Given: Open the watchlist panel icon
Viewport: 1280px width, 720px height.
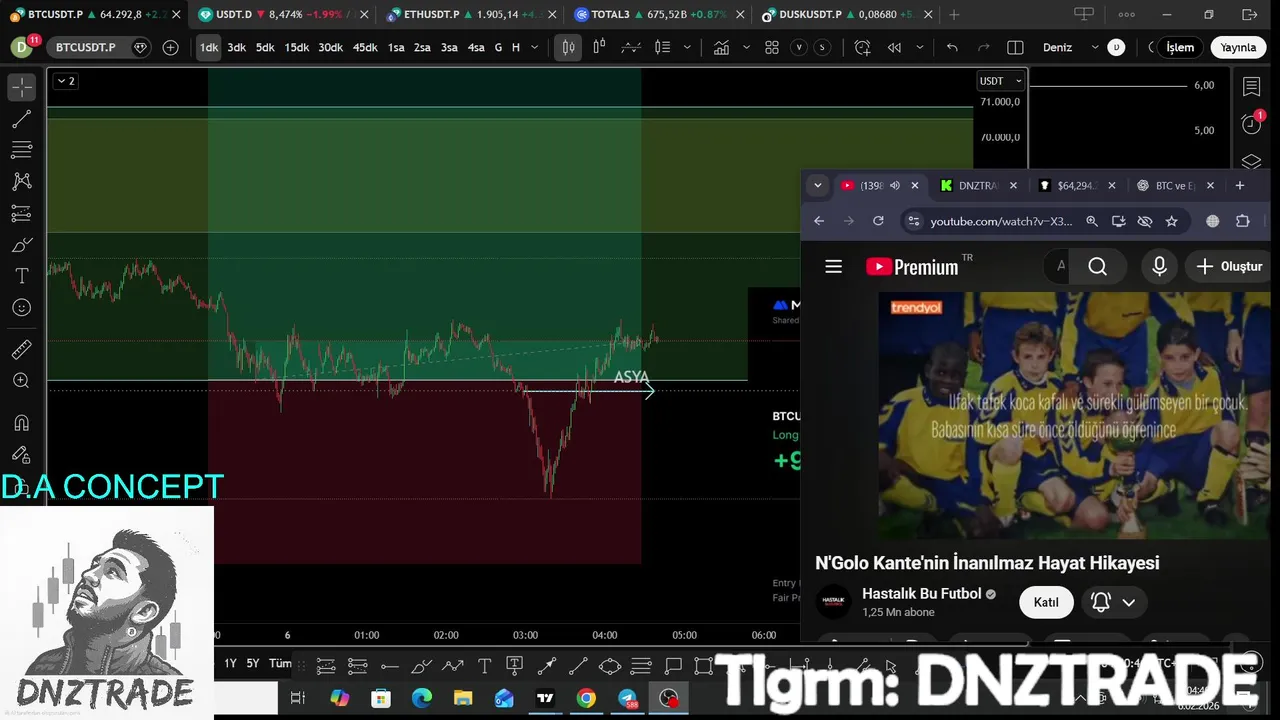Looking at the screenshot, I should [1251, 88].
